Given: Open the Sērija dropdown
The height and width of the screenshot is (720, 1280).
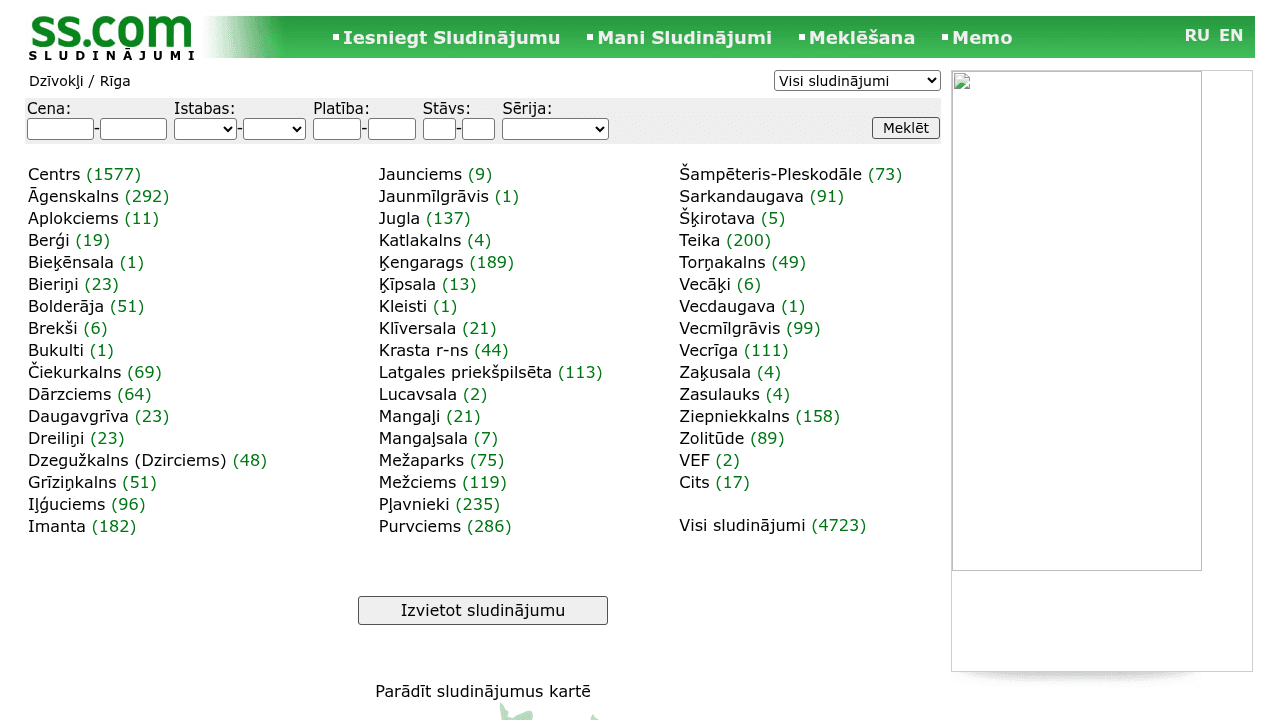Looking at the screenshot, I should pyautogui.click(x=555, y=129).
